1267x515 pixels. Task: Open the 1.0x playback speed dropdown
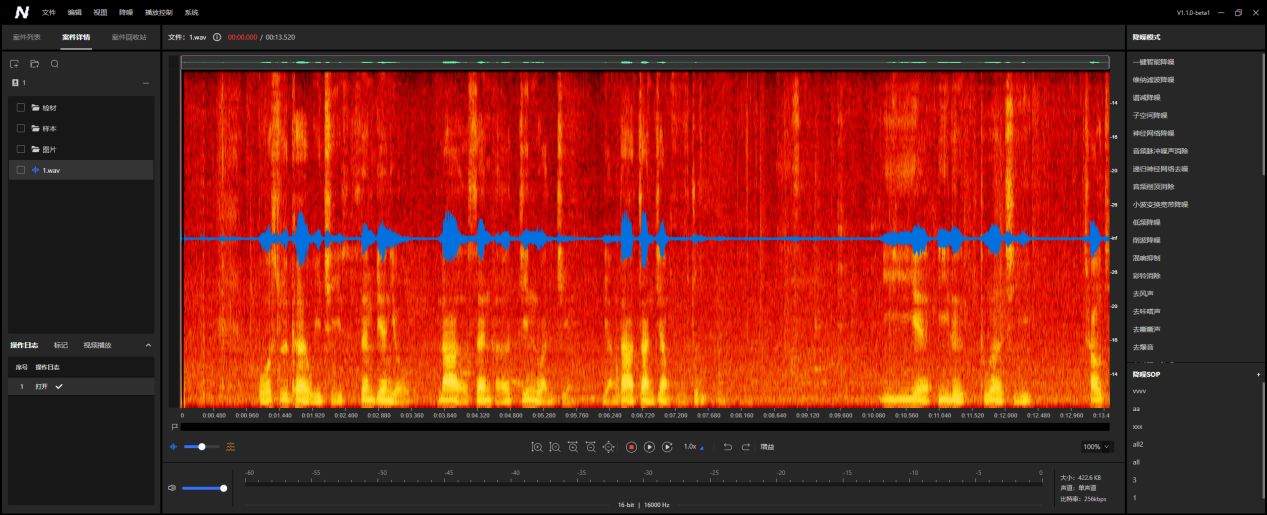[693, 447]
